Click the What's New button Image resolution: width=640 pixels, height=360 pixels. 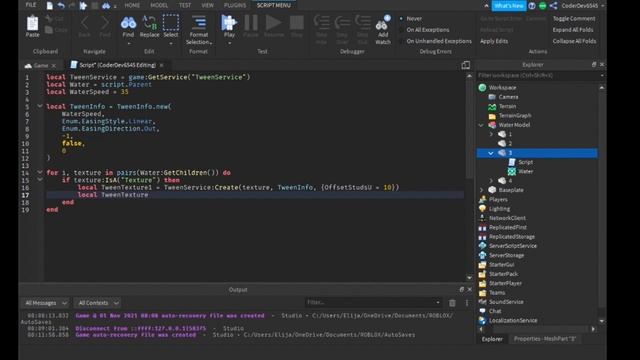pos(509,6)
